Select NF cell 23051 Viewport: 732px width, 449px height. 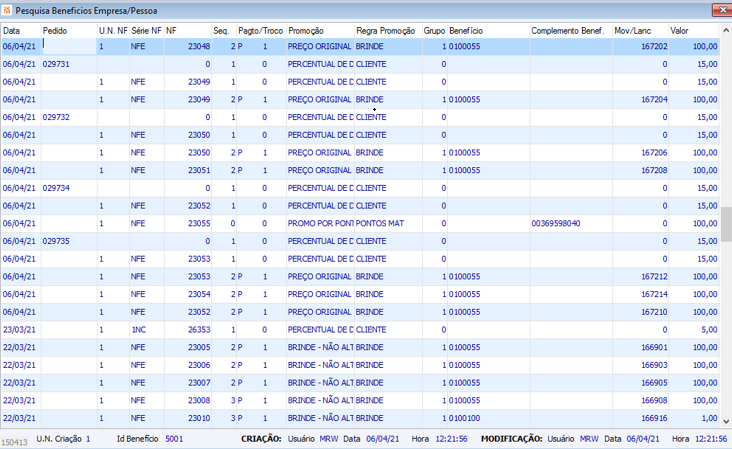(188, 170)
